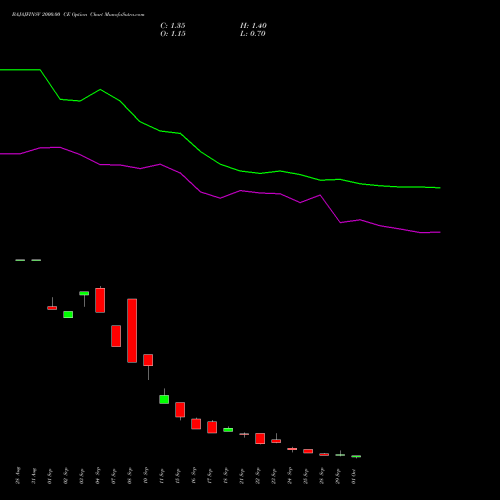This screenshot has width=500, height=500.
Task: Select the 11 Sep date label
Action: tap(162, 476)
